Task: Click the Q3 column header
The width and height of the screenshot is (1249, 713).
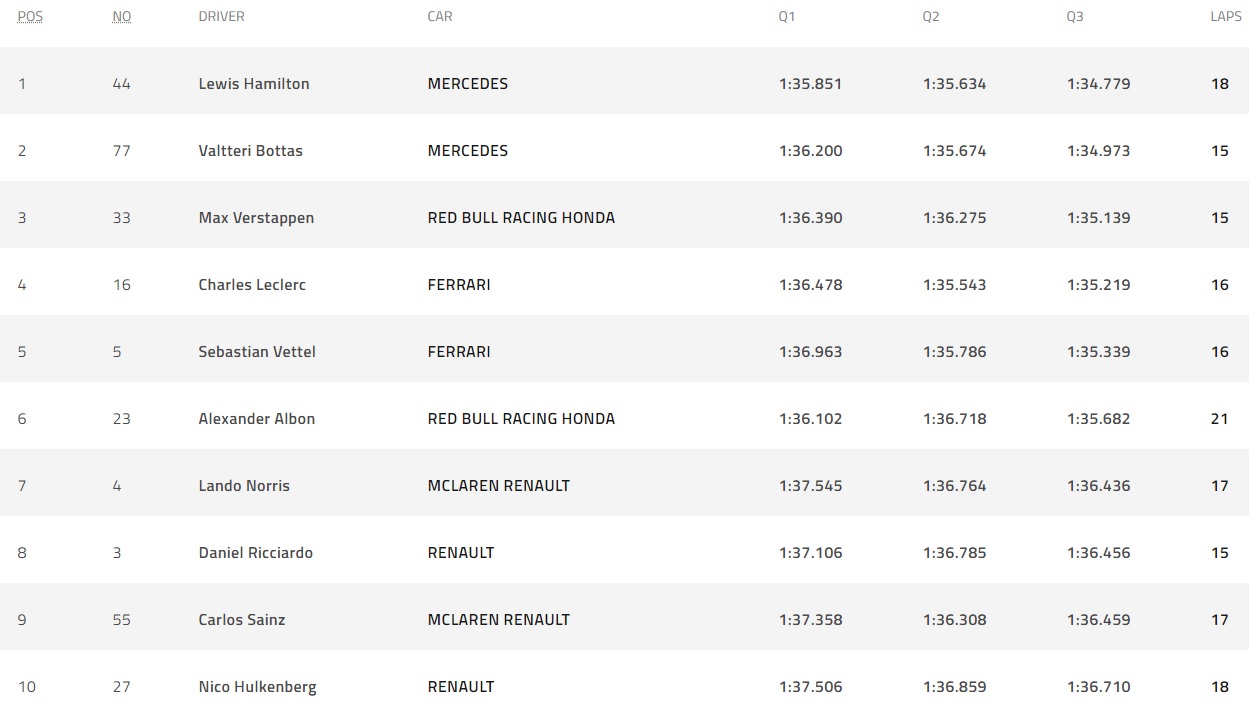Action: (1075, 17)
